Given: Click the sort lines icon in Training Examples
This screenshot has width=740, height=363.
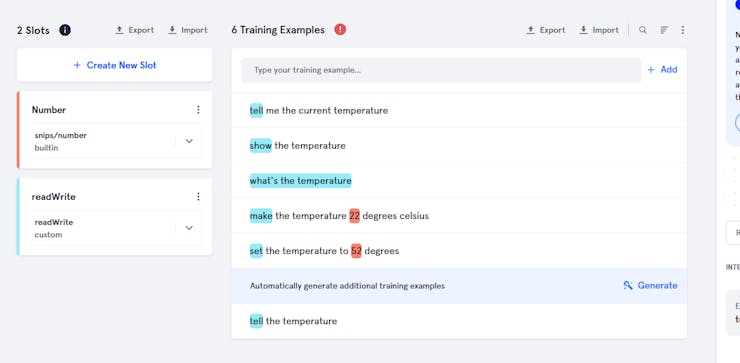Looking at the screenshot, I should point(664,30).
